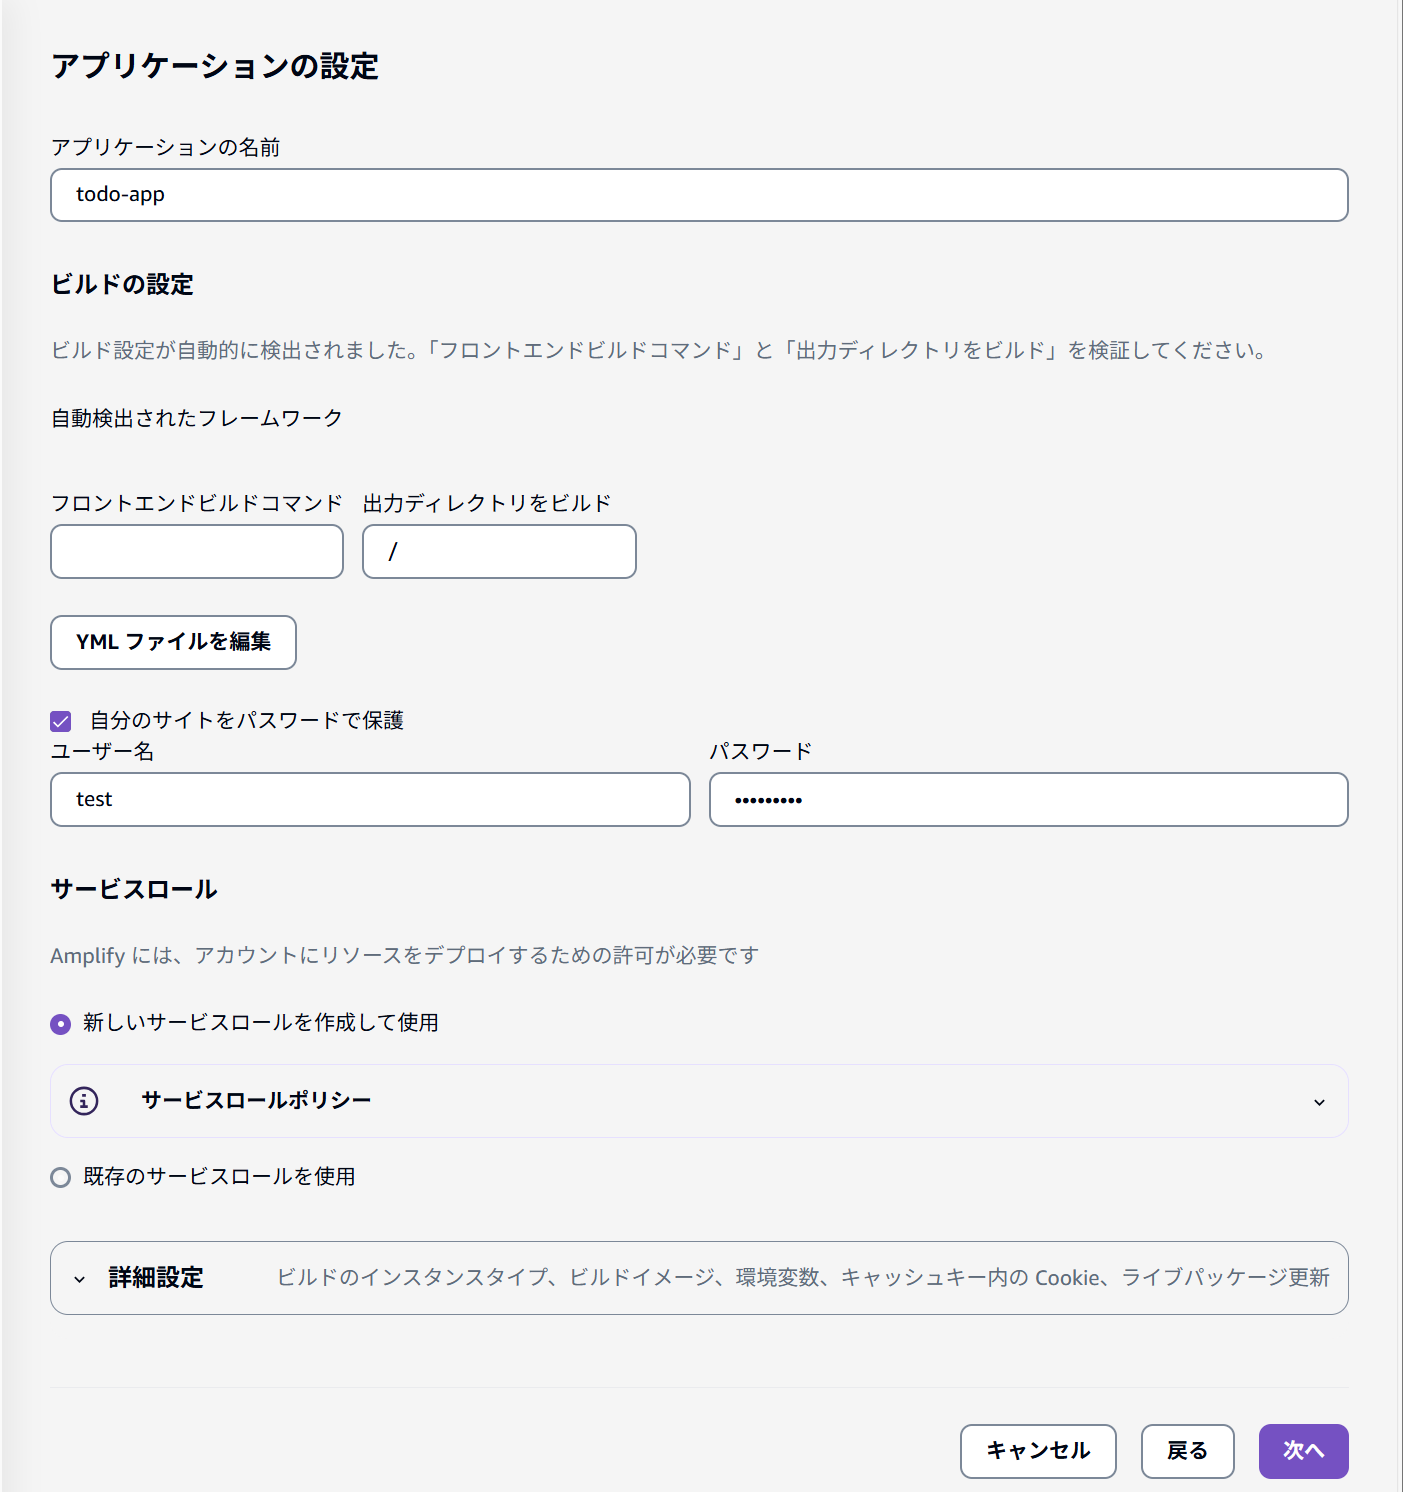This screenshot has width=1403, height=1492.
Task: Click the サービスロール heading
Action: [x=134, y=890]
